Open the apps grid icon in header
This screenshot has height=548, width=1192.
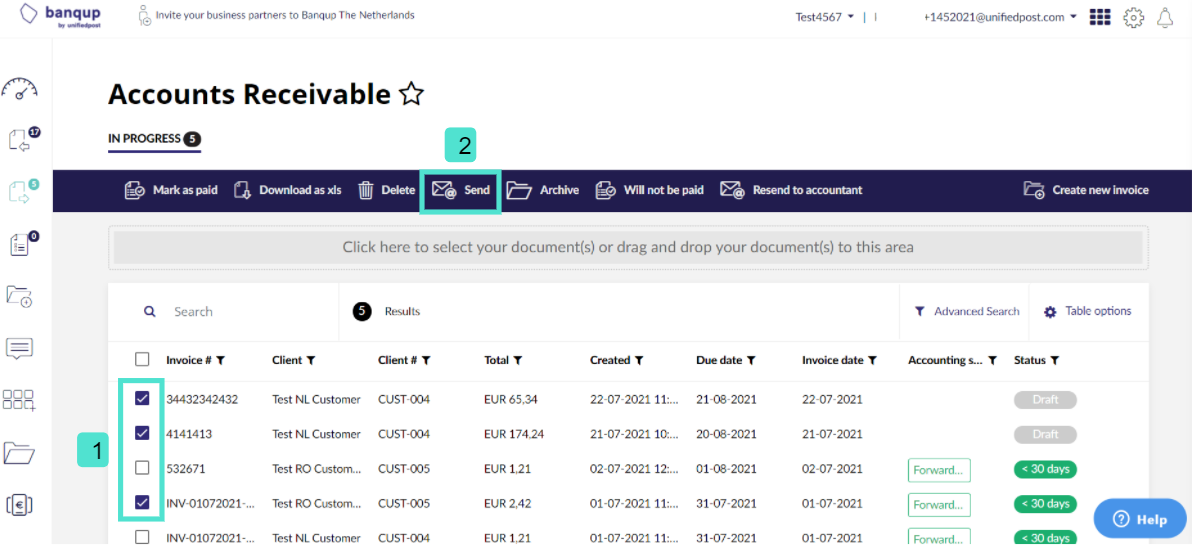click(1100, 17)
